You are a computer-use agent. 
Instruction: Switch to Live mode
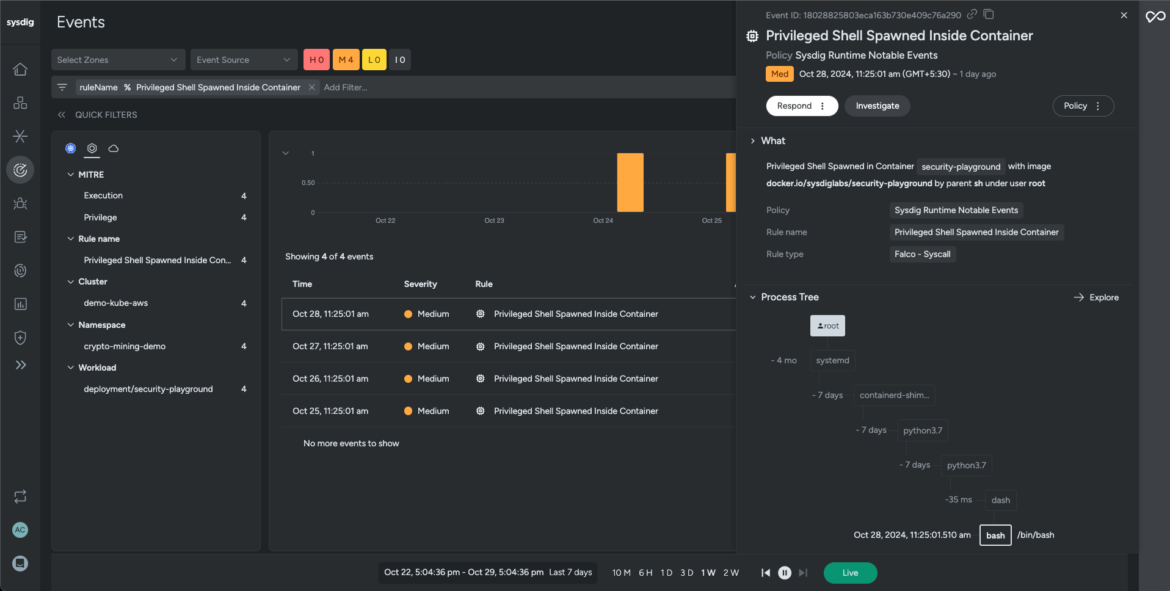[x=851, y=573]
